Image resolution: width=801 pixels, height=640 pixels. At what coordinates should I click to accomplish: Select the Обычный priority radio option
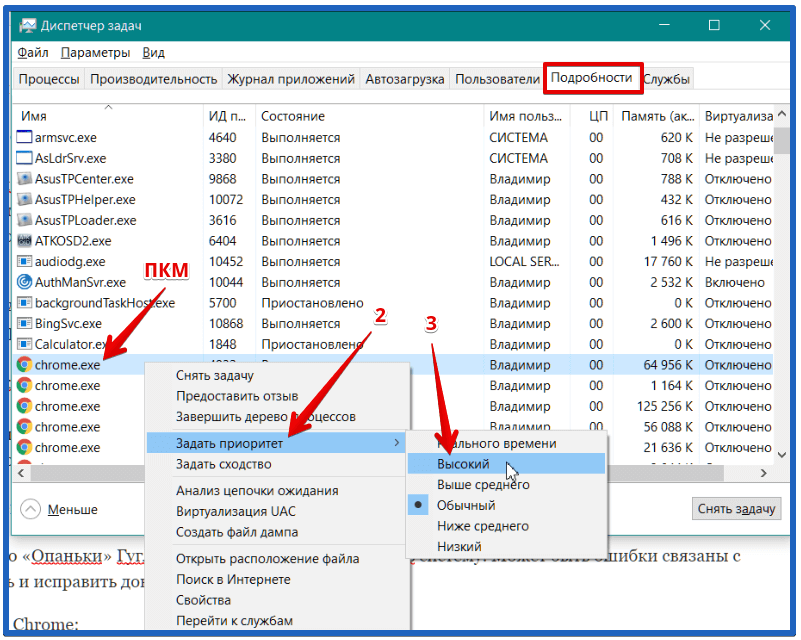[x=418, y=505]
